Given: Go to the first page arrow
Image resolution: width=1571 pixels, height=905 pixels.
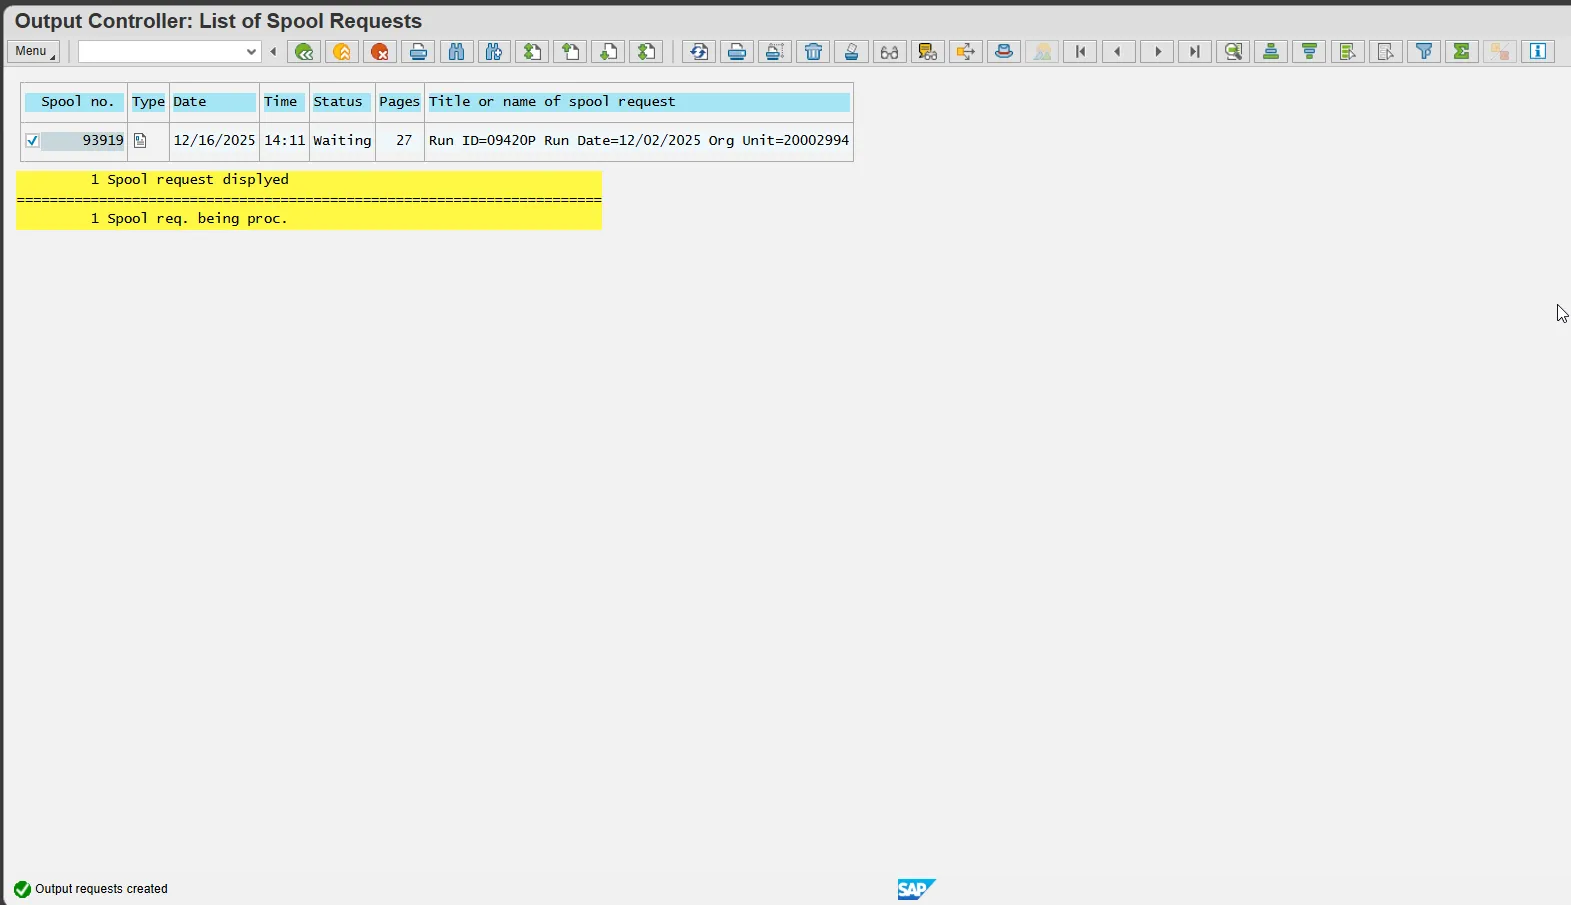Looking at the screenshot, I should 1080,52.
